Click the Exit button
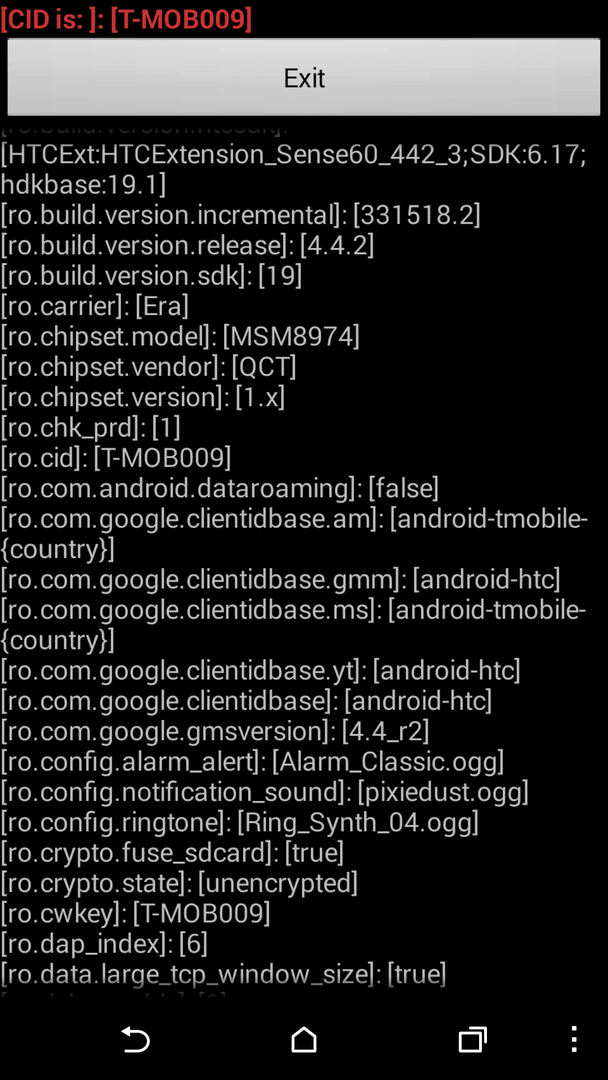 pyautogui.click(x=304, y=77)
